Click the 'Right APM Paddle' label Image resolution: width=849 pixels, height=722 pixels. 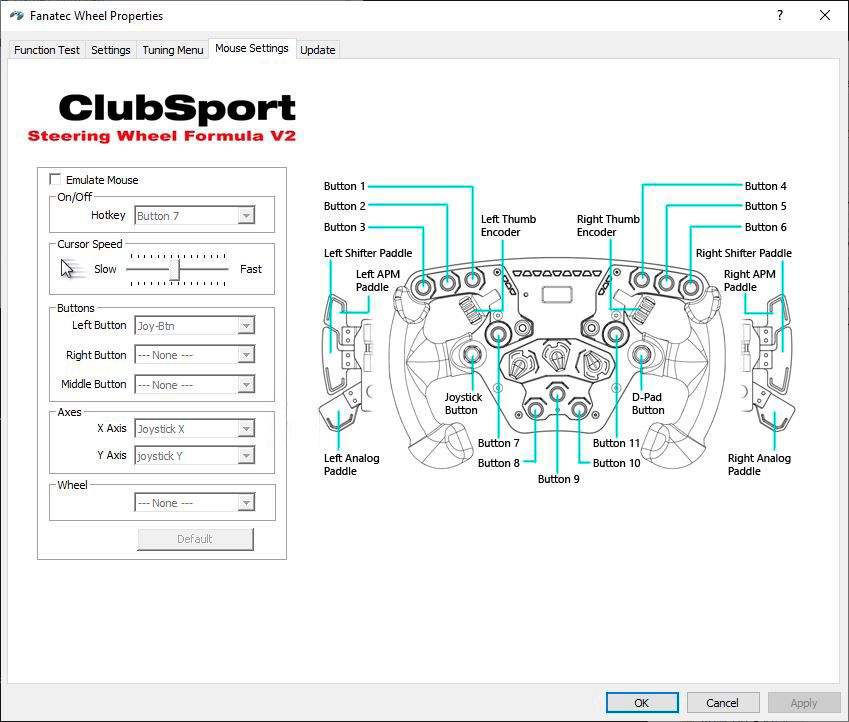click(x=750, y=281)
